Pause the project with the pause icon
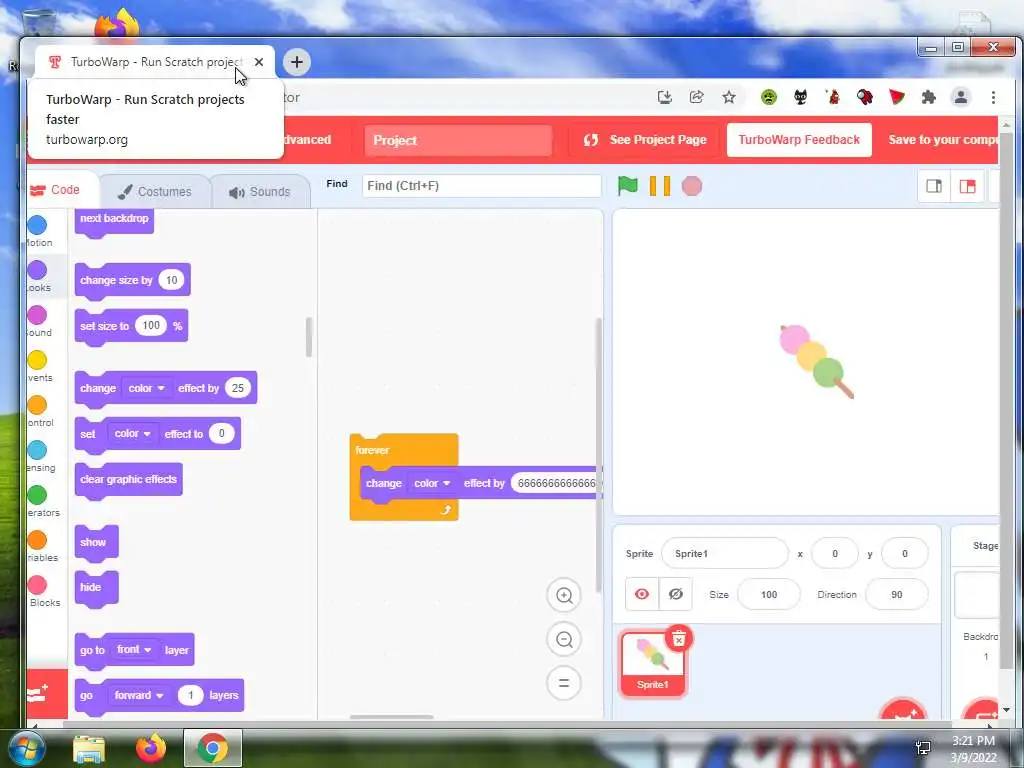This screenshot has width=1024, height=768. pyautogui.click(x=660, y=186)
